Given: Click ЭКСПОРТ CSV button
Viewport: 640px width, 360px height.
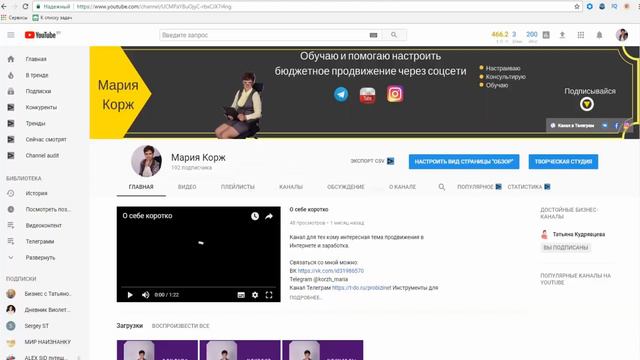Looking at the screenshot, I should 372,161.
